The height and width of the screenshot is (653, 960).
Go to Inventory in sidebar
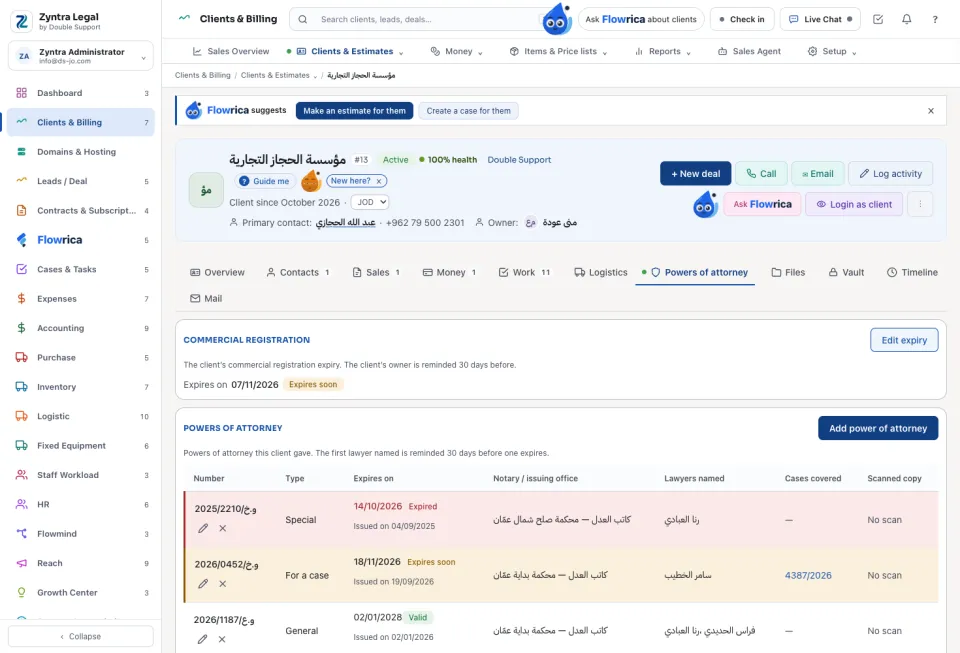point(81,387)
